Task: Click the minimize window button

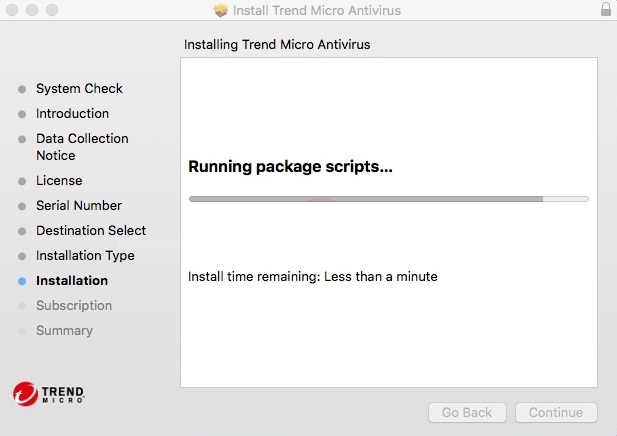Action: (x=32, y=9)
